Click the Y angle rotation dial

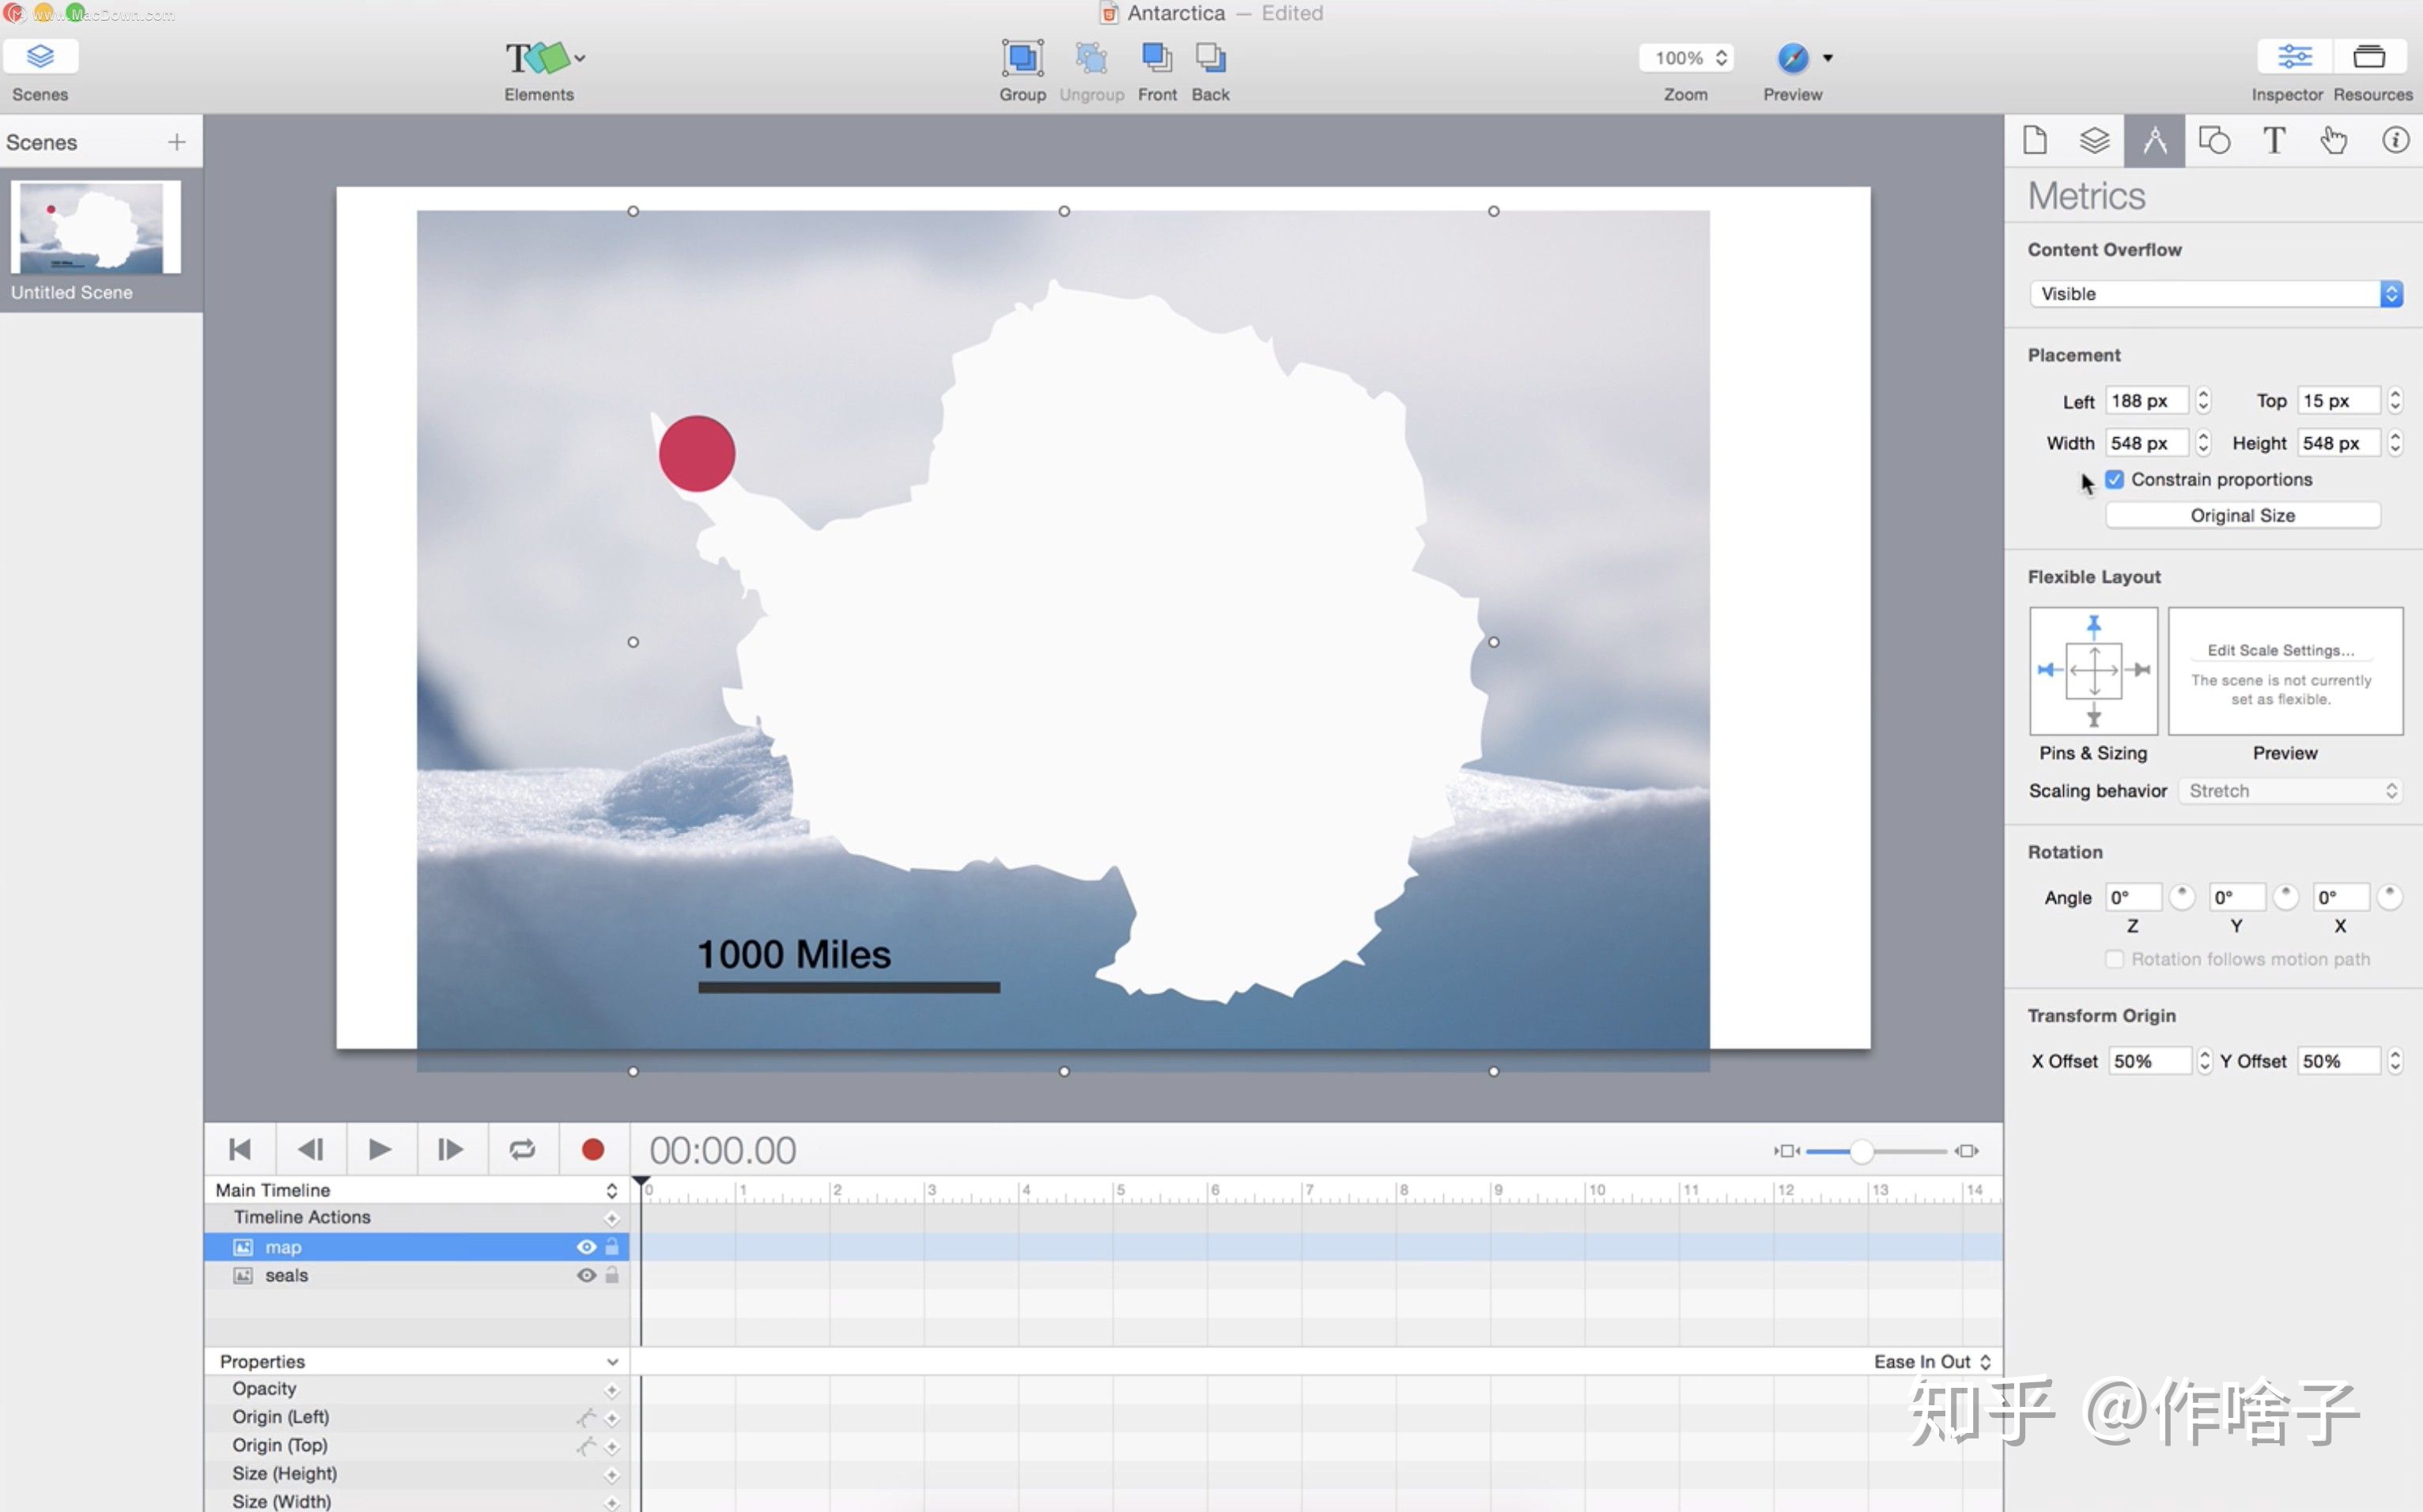(2285, 897)
